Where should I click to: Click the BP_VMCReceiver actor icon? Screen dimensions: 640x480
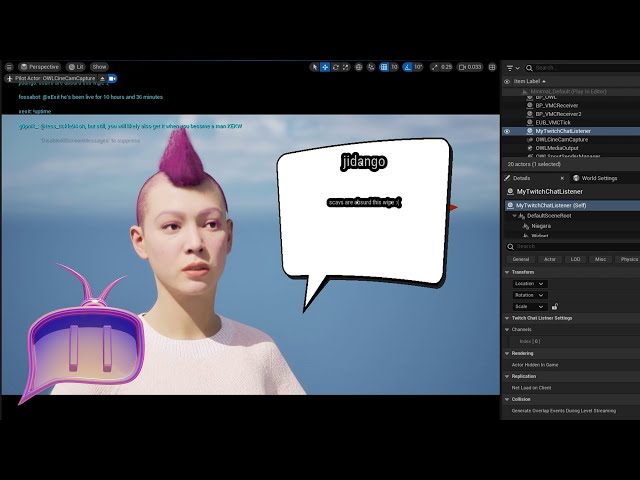[x=530, y=105]
